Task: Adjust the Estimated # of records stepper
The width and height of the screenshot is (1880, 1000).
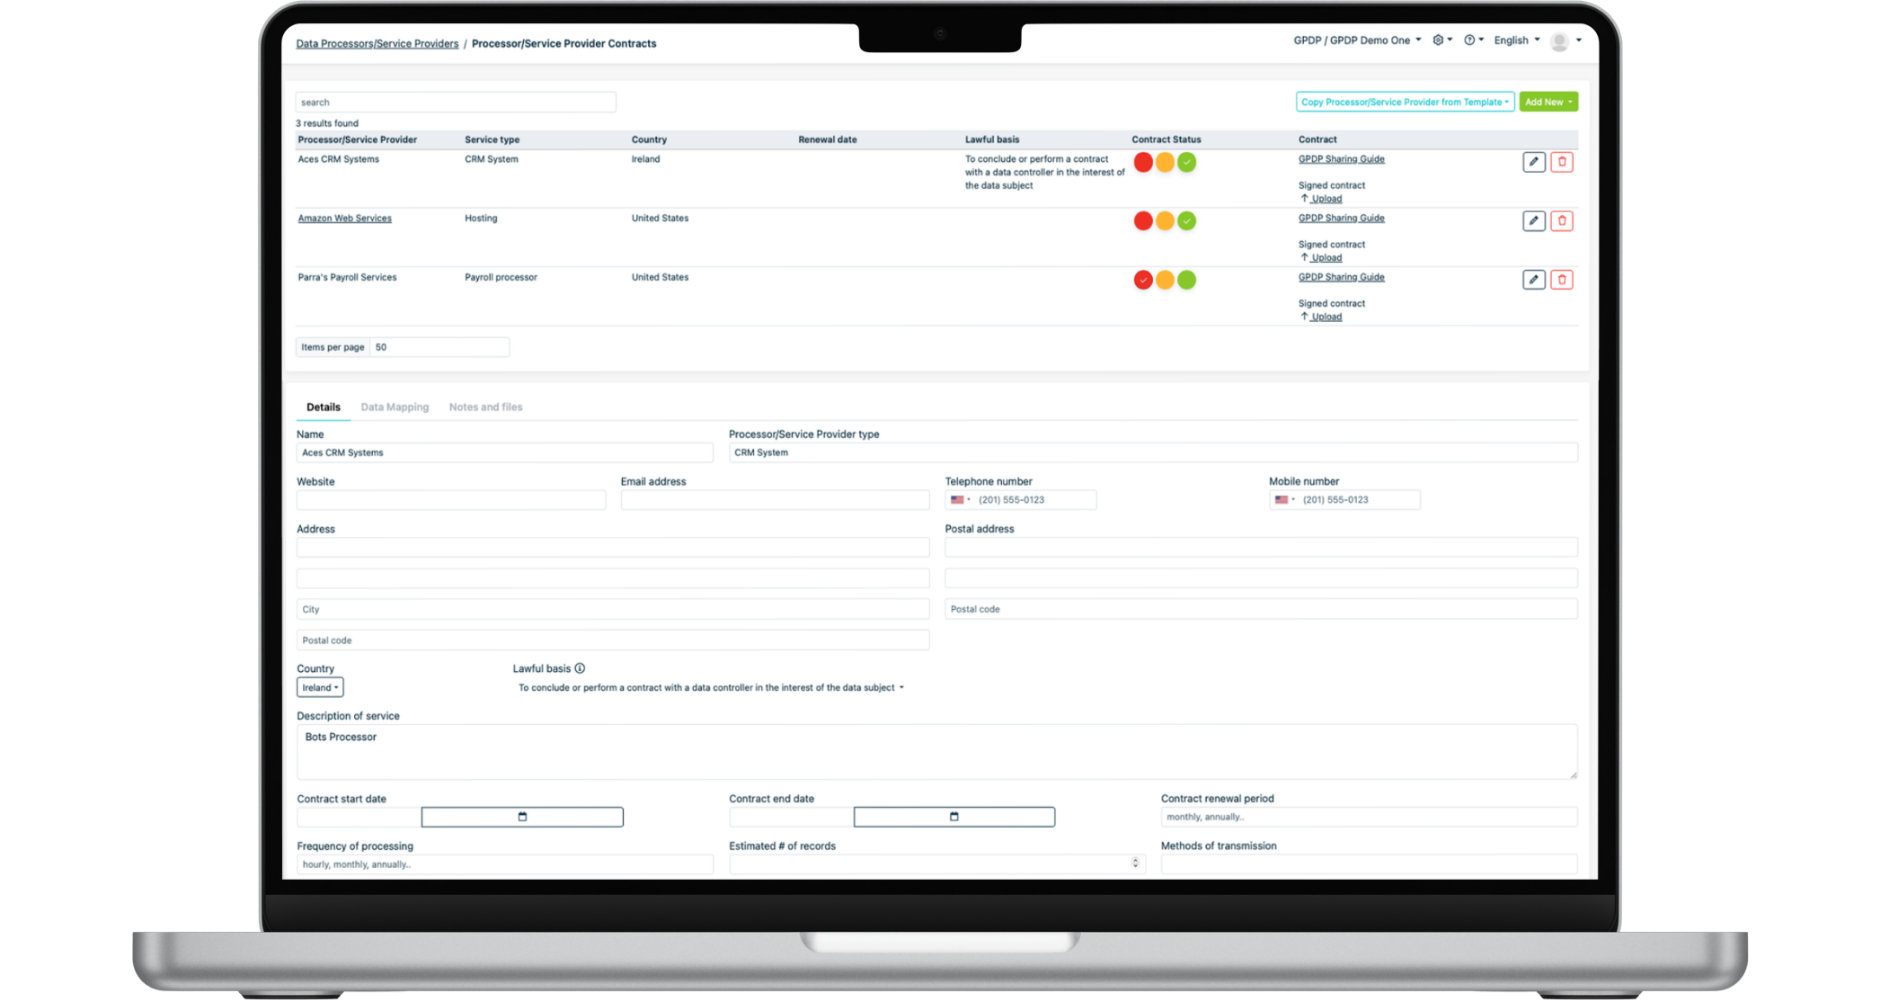Action: pos(1133,863)
